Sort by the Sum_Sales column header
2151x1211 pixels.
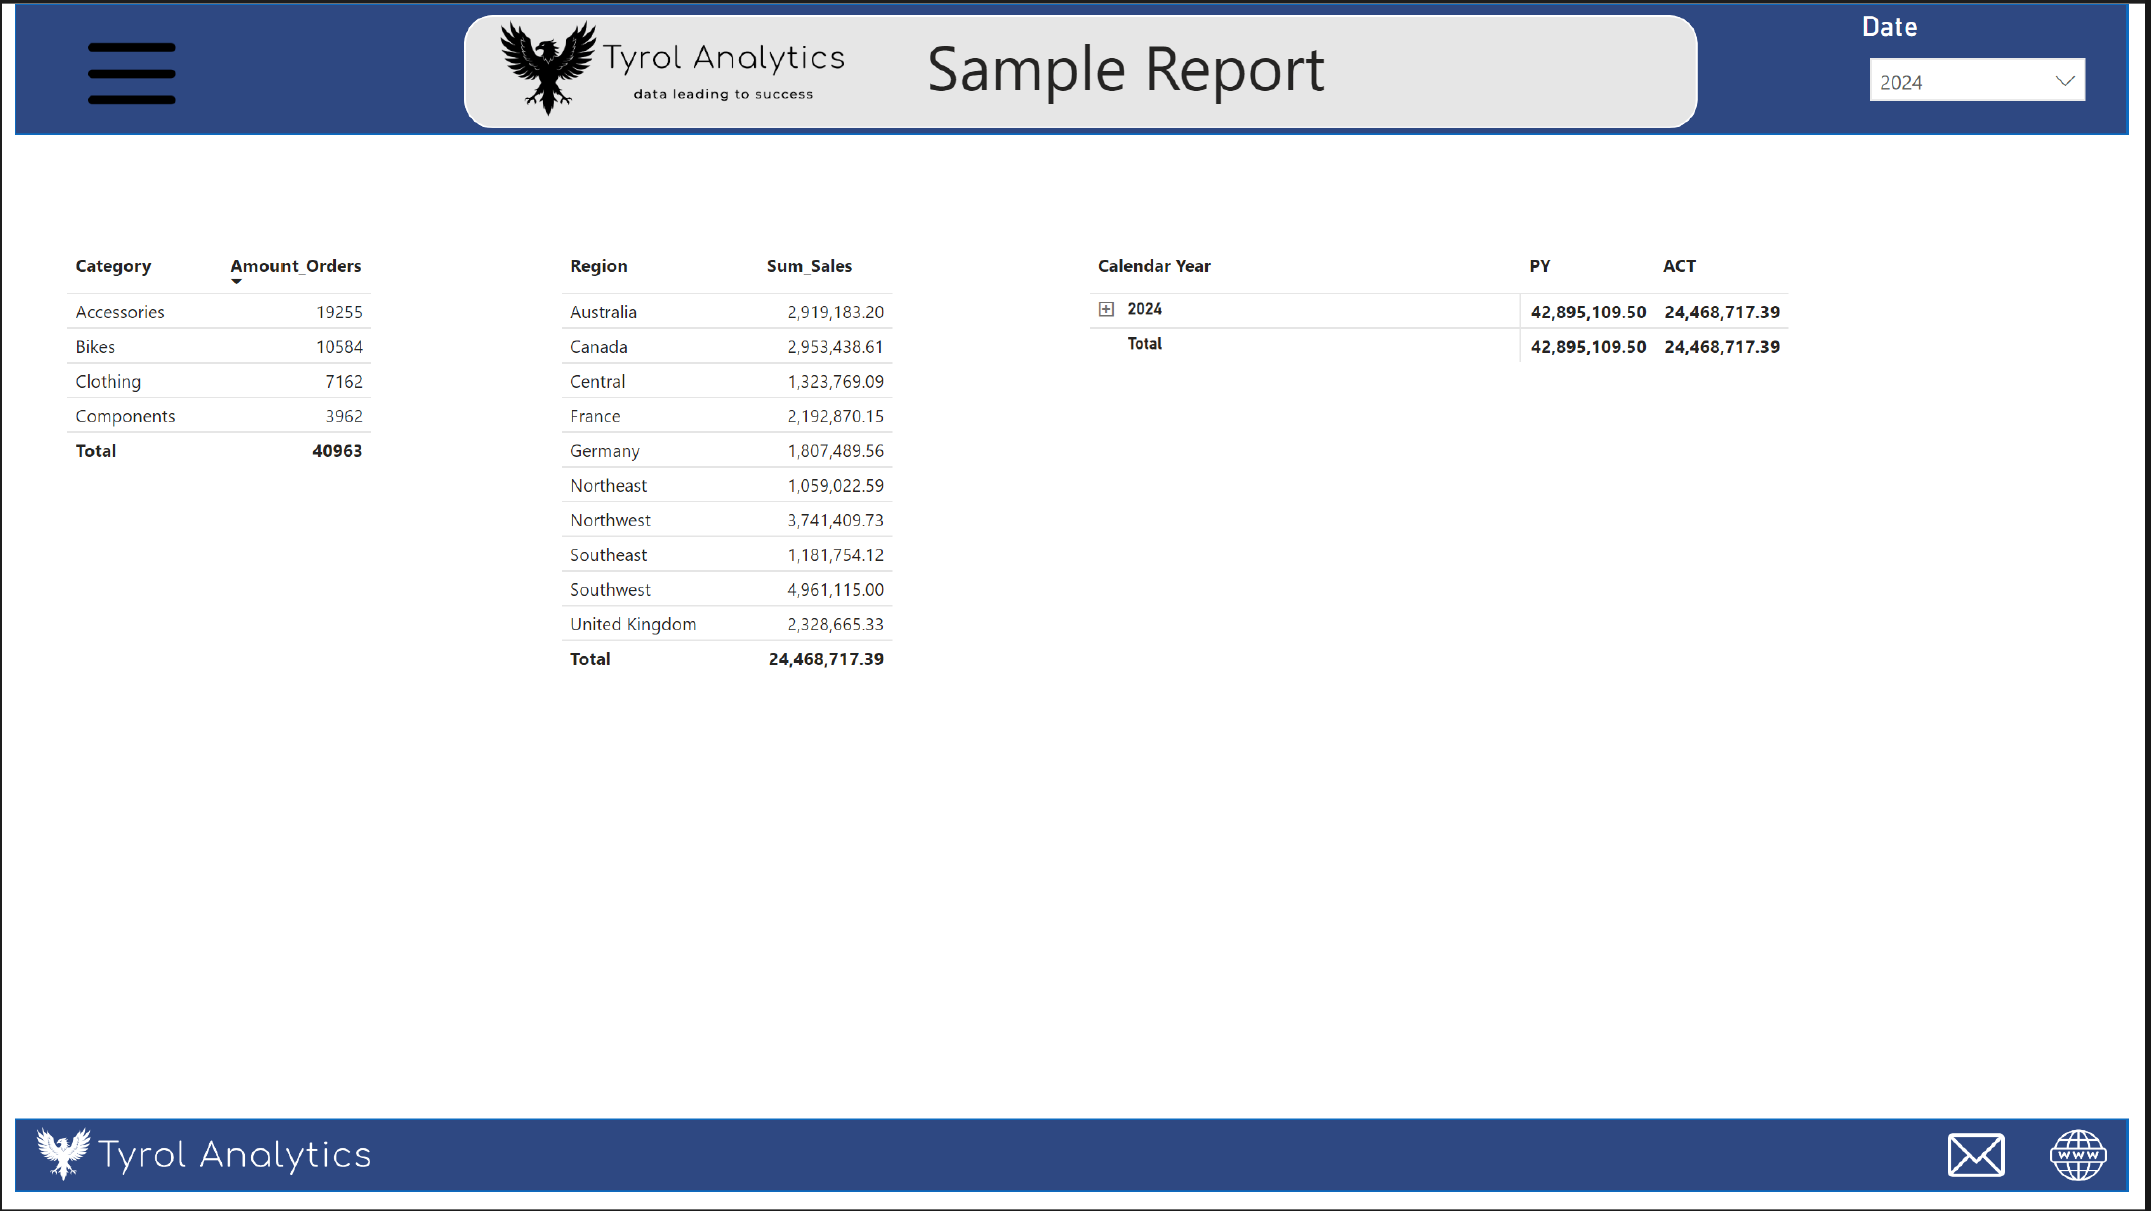coord(808,266)
